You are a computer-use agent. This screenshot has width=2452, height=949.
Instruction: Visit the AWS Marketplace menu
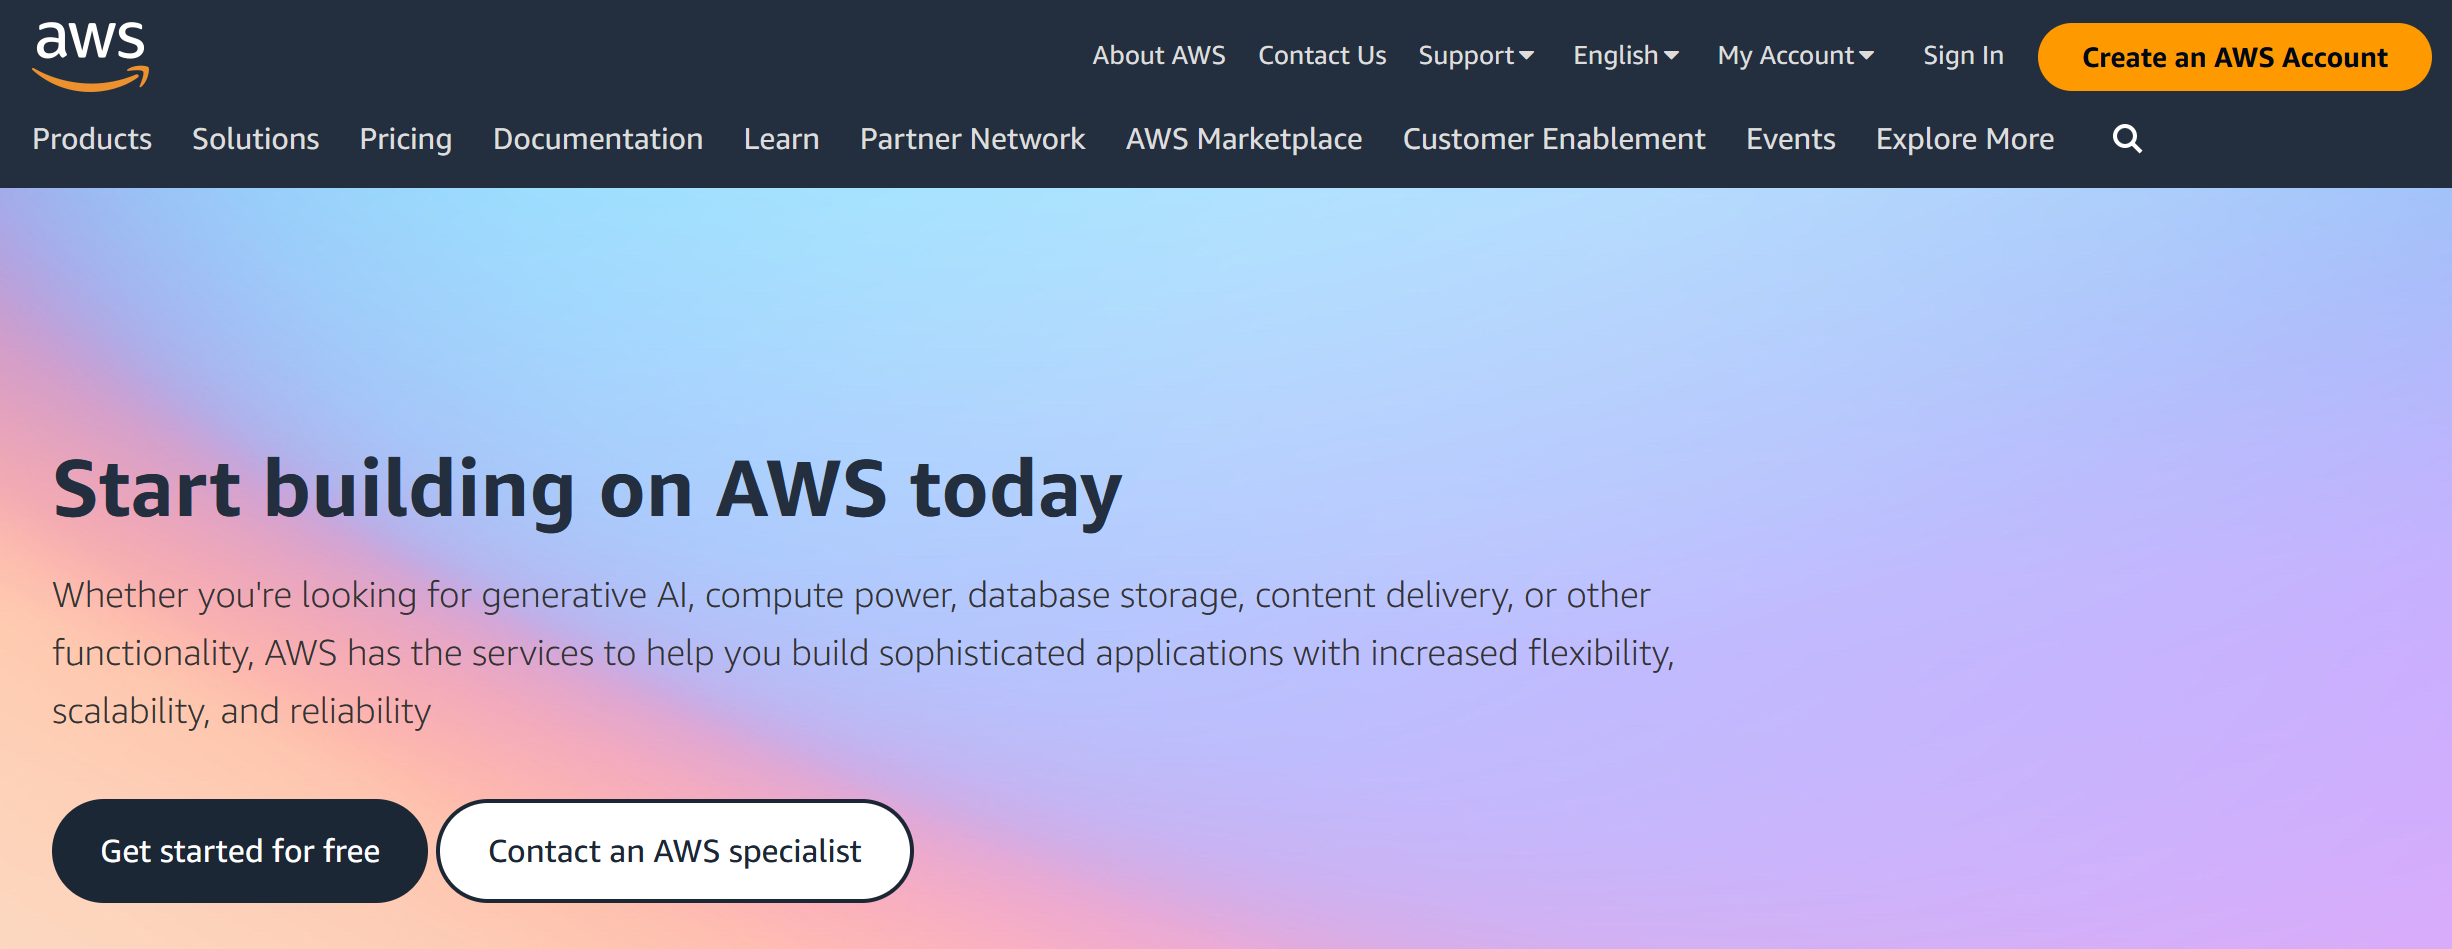point(1243,139)
